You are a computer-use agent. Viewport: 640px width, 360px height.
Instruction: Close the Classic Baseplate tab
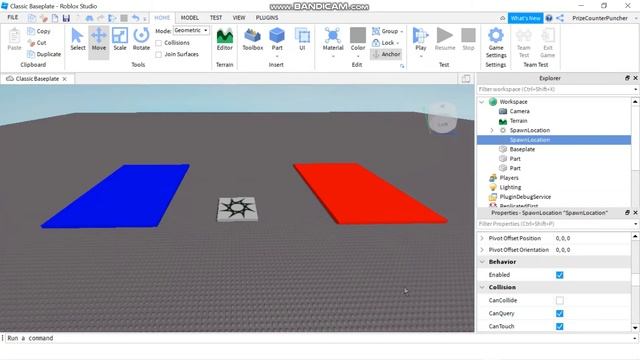[64, 79]
